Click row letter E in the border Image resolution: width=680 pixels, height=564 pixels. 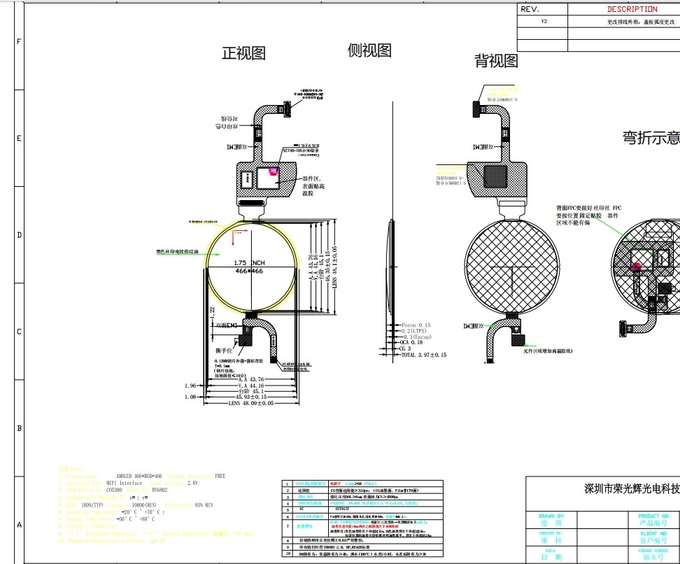[x=19, y=138]
